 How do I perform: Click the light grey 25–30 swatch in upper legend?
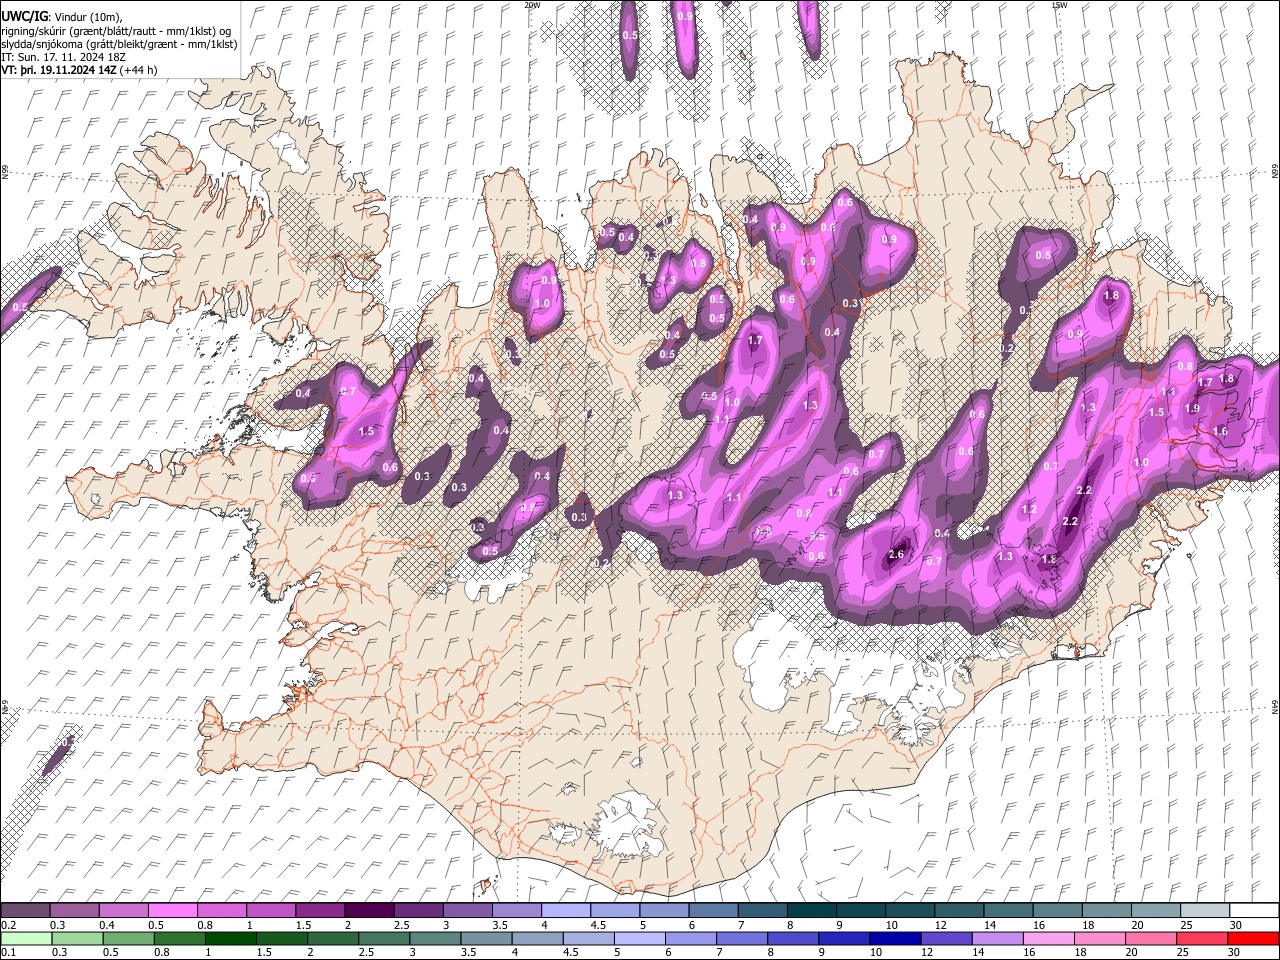(x=1205, y=911)
